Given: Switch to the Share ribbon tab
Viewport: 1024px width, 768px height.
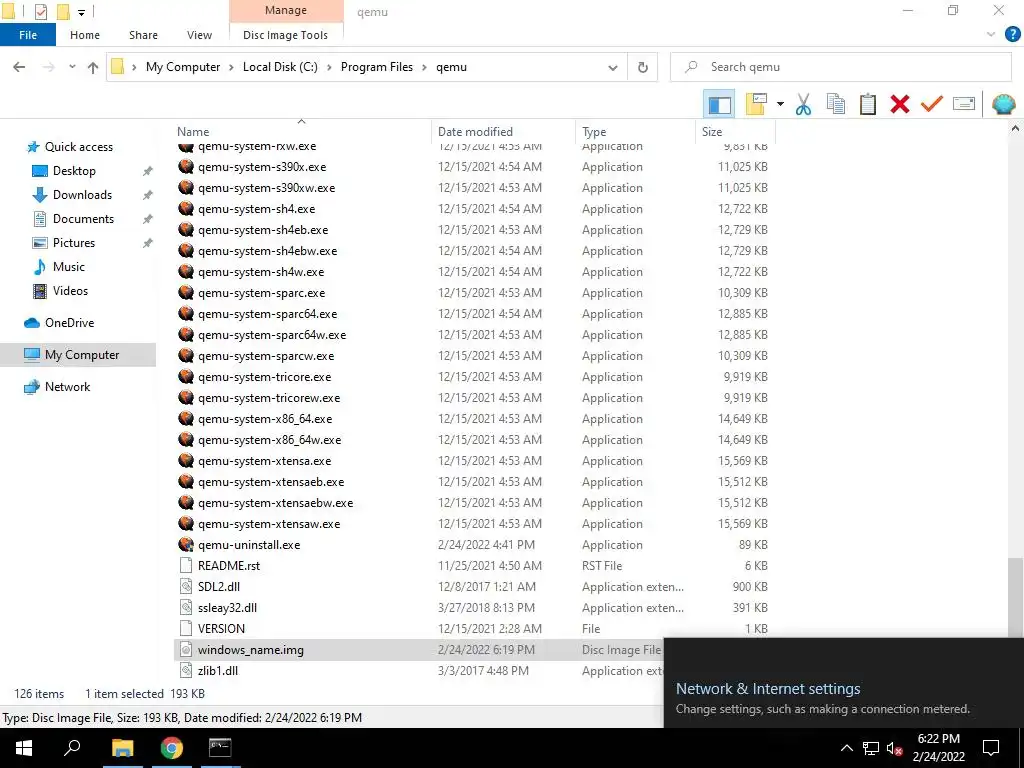Looking at the screenshot, I should tap(143, 35).
